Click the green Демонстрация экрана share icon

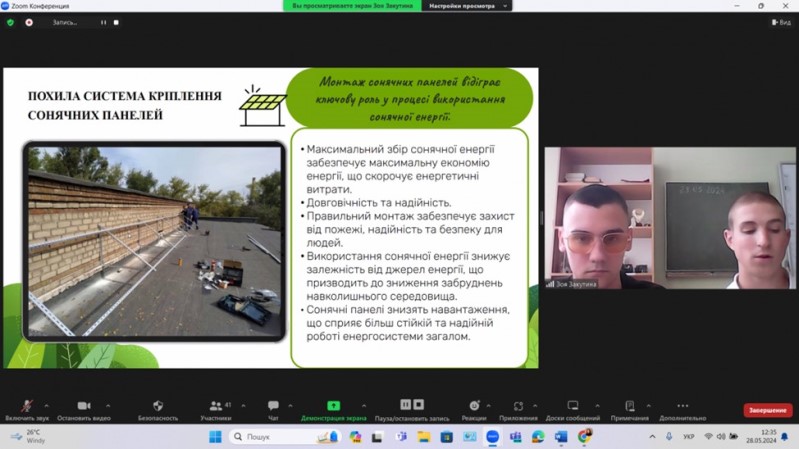coord(333,406)
